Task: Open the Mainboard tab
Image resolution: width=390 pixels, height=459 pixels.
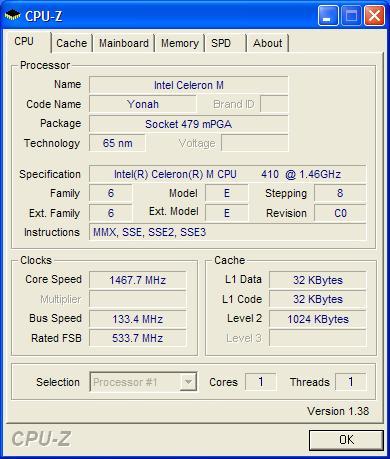Action: click(124, 43)
